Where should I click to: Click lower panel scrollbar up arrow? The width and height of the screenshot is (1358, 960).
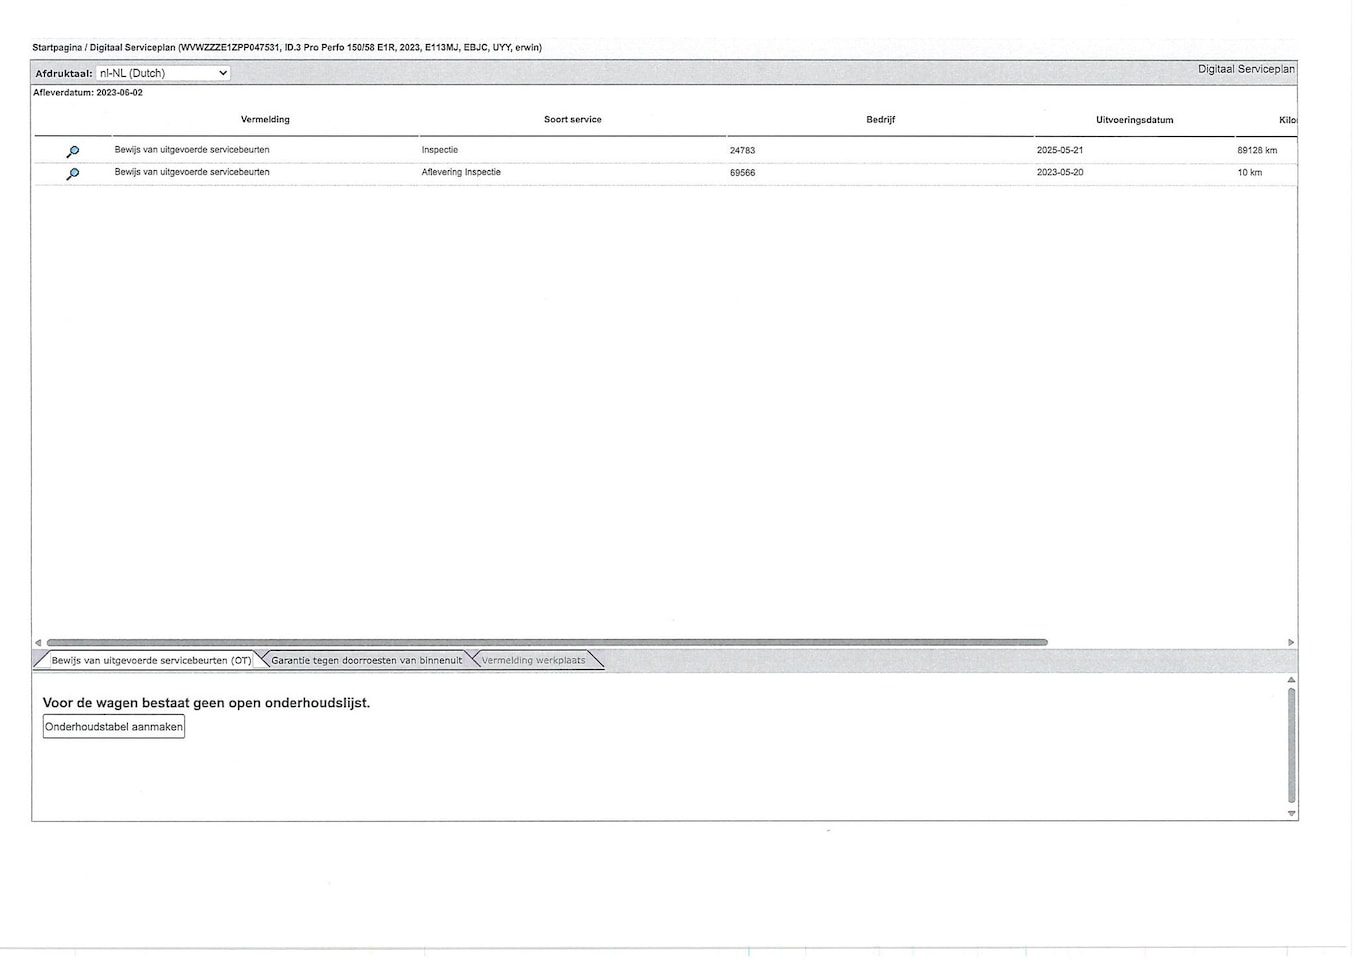click(1292, 680)
